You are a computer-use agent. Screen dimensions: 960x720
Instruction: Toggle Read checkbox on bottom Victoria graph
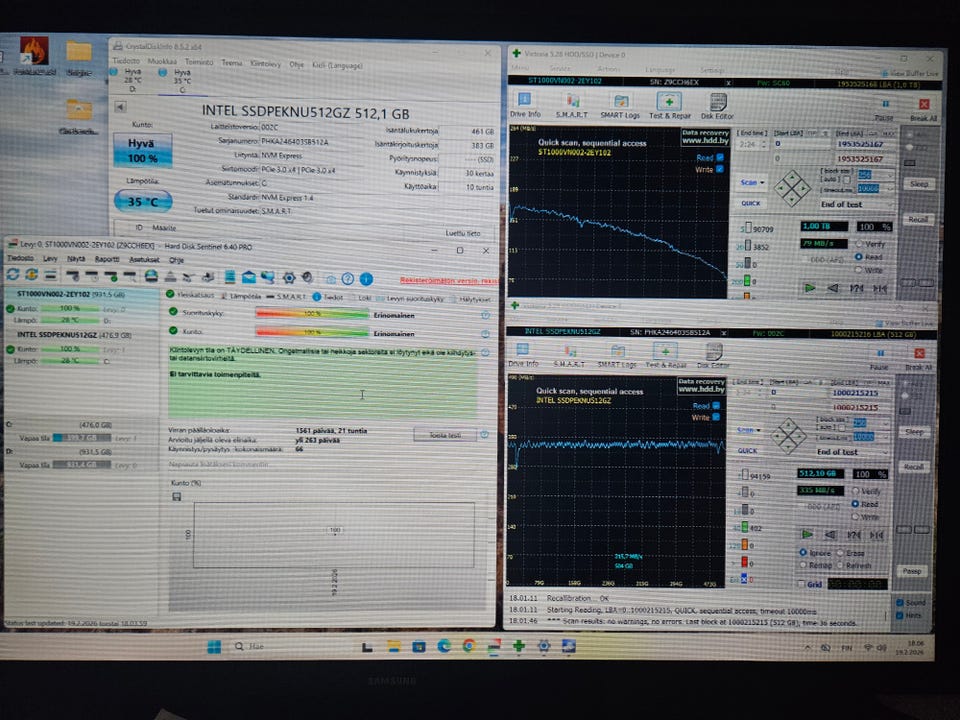pyautogui.click(x=716, y=405)
